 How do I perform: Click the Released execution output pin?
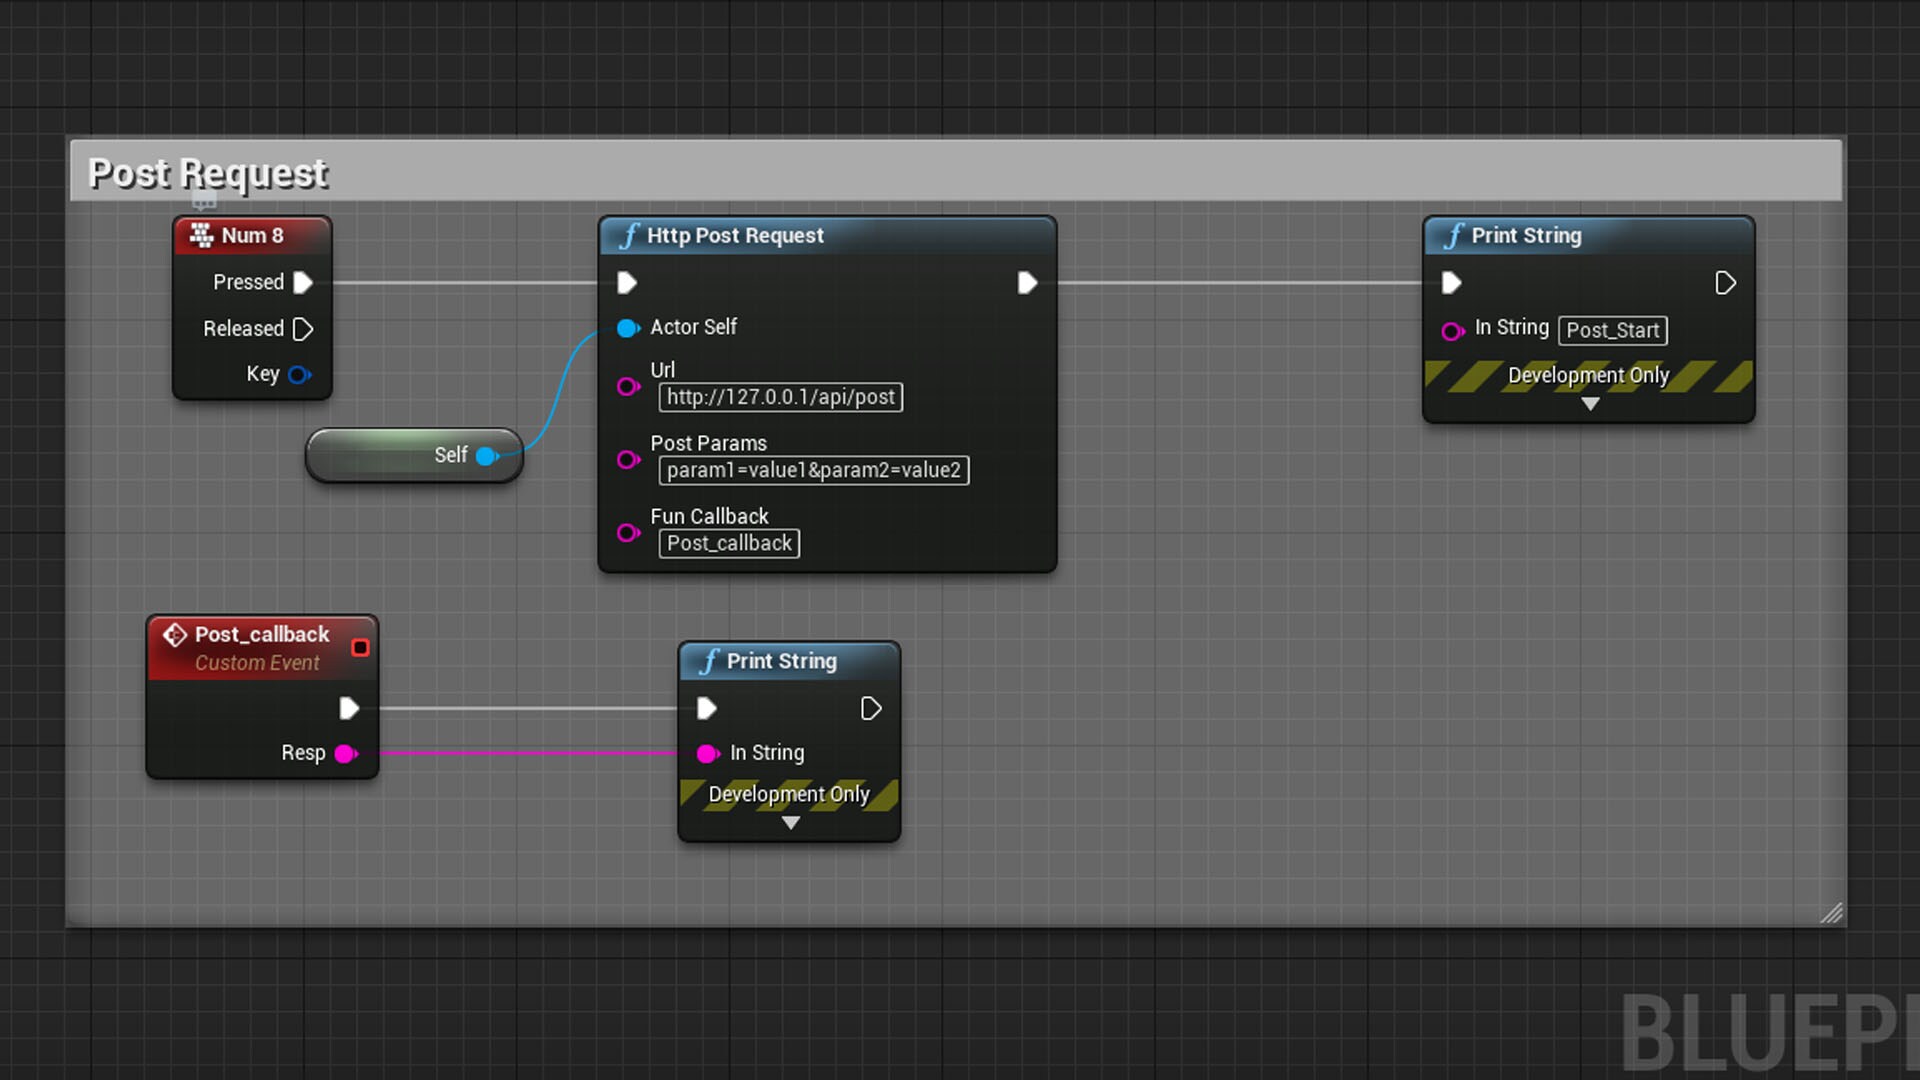[x=303, y=329]
